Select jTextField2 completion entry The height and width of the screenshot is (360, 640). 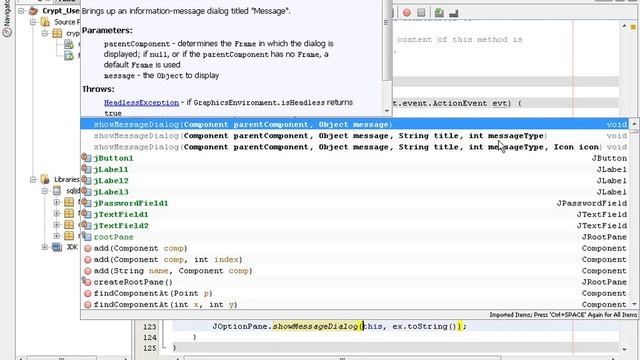[x=354, y=226]
